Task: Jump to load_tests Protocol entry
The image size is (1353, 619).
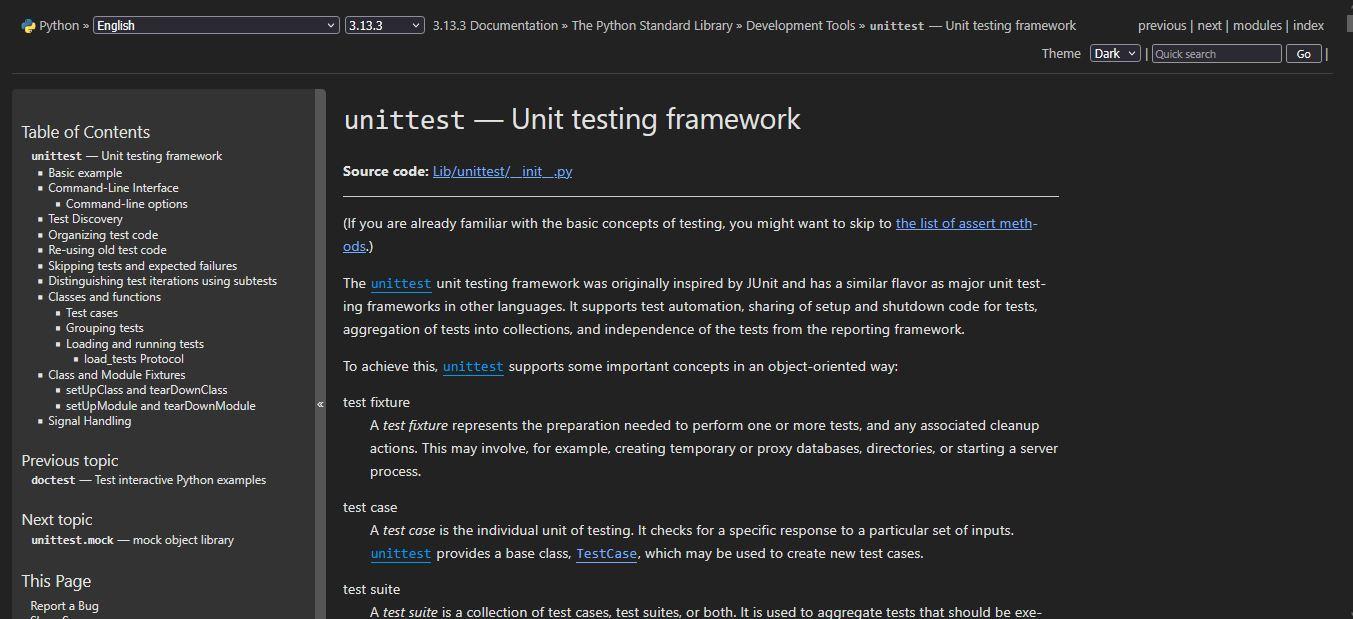Action: click(x=134, y=359)
